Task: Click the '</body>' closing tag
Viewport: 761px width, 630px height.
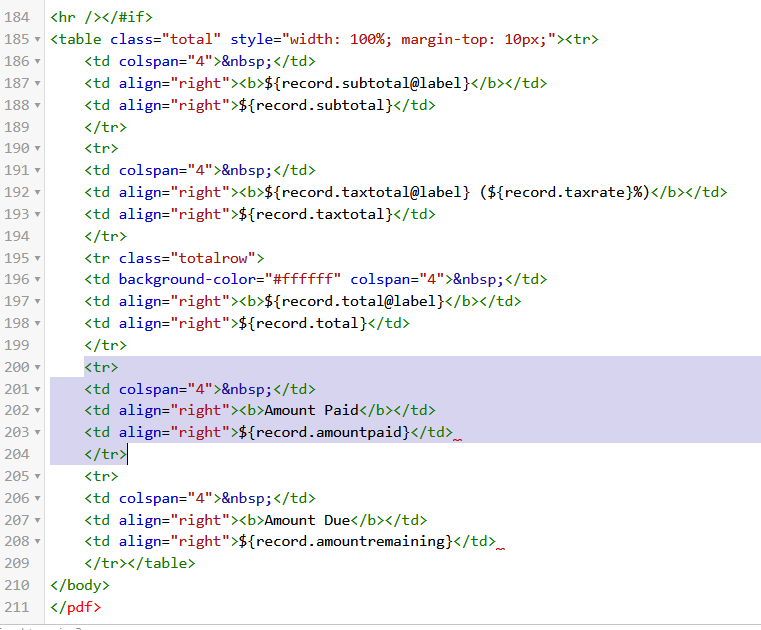Action: [x=80, y=585]
